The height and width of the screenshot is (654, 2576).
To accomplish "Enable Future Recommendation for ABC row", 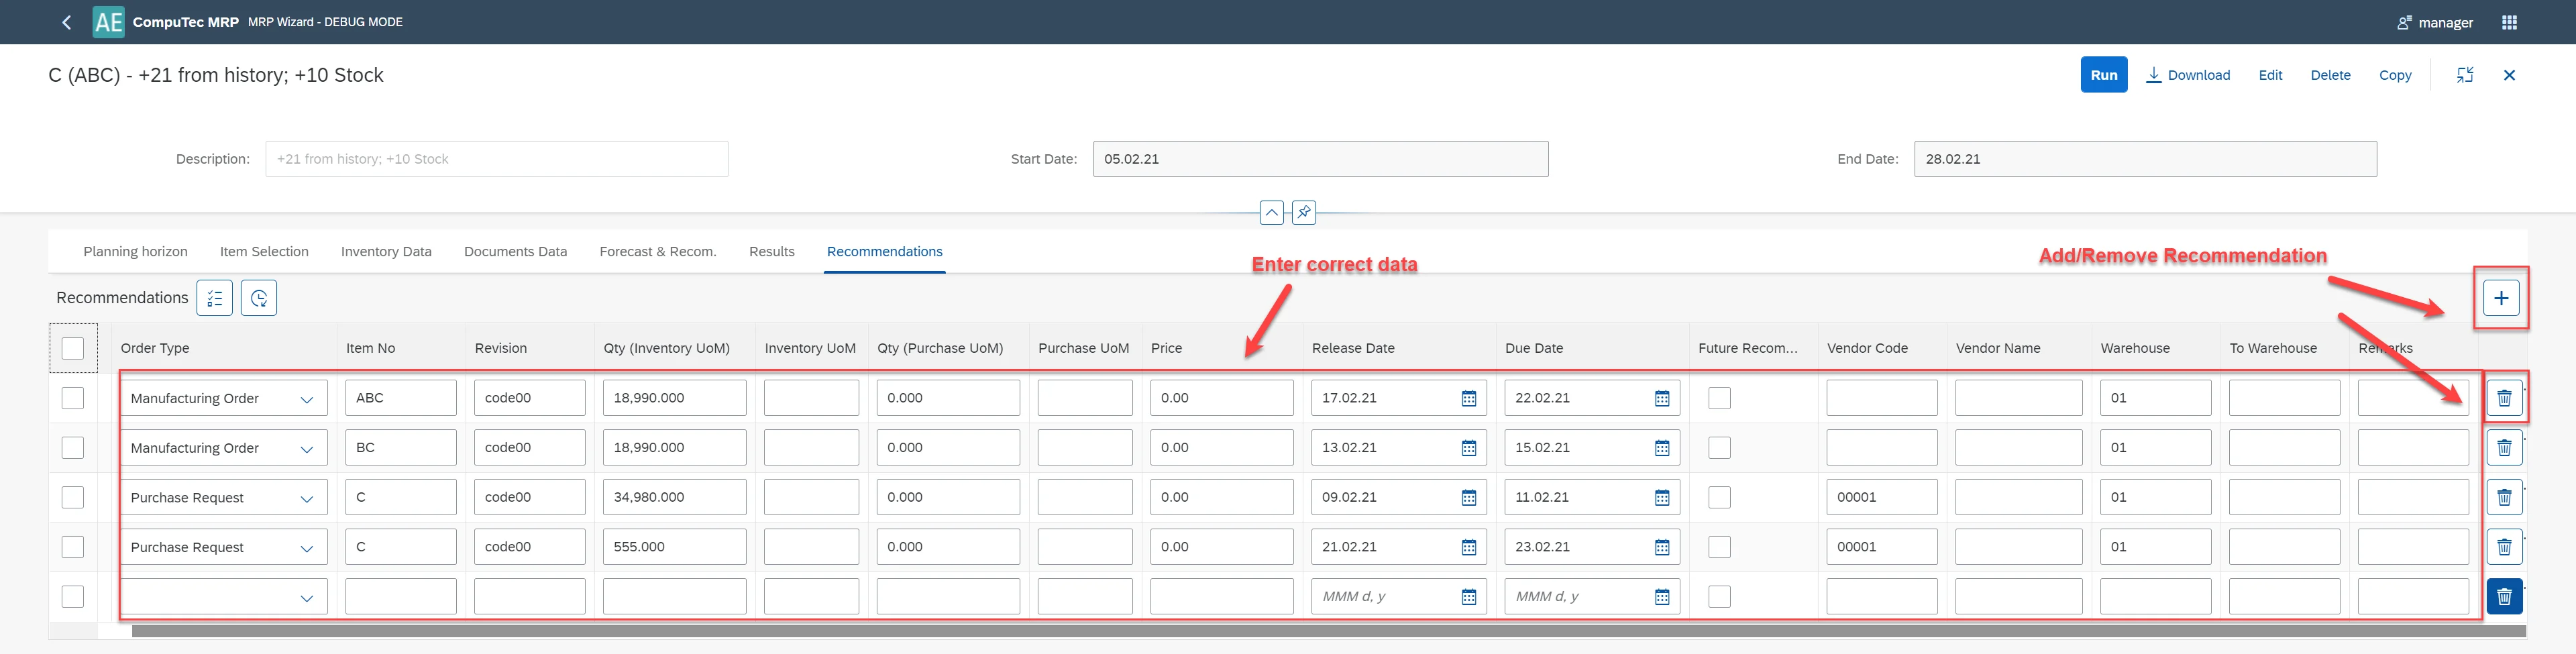I will (1719, 398).
